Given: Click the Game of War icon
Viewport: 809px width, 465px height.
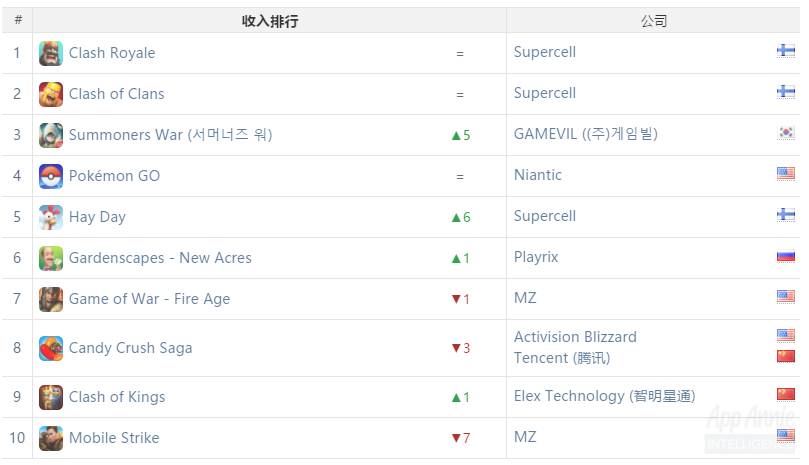Looking at the screenshot, I should (51, 299).
